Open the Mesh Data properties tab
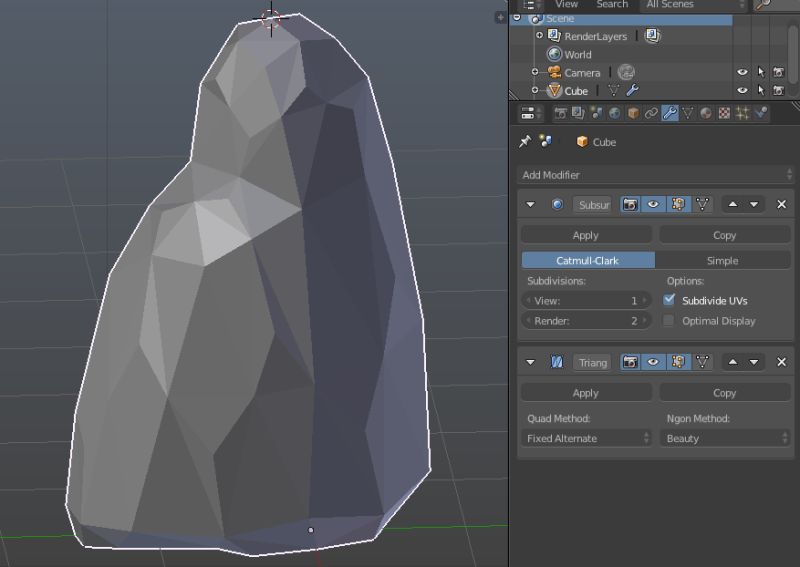 [x=688, y=113]
